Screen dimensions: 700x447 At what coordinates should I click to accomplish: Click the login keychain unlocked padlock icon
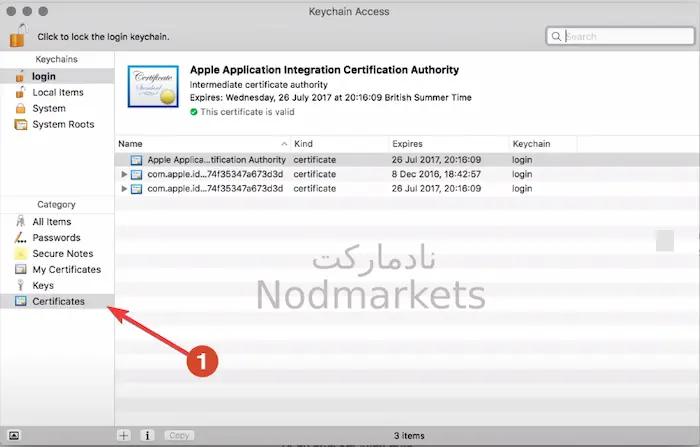tap(20, 76)
